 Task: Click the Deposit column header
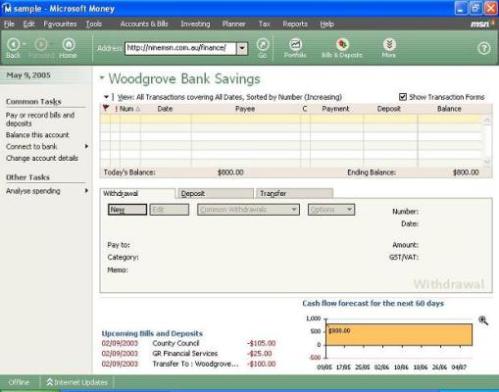click(x=389, y=109)
